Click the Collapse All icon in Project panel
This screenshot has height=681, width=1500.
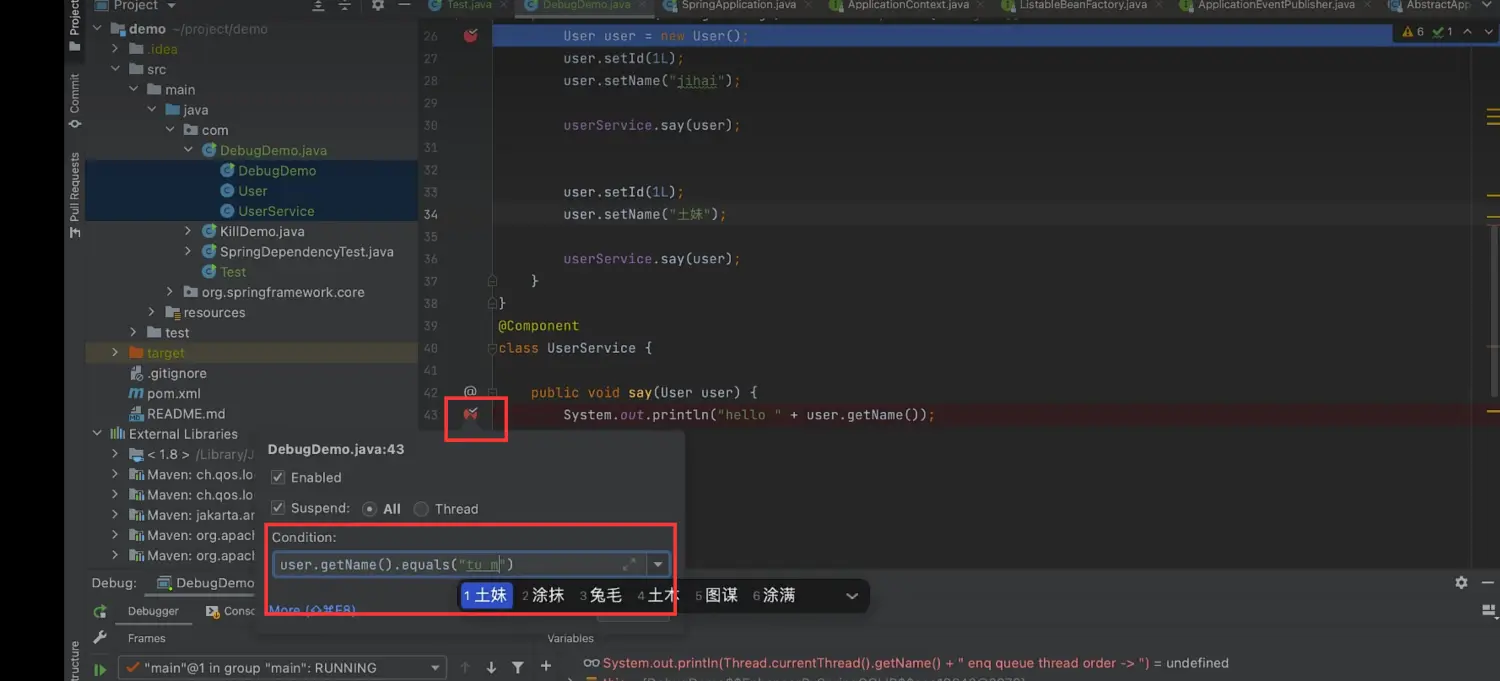[345, 6]
